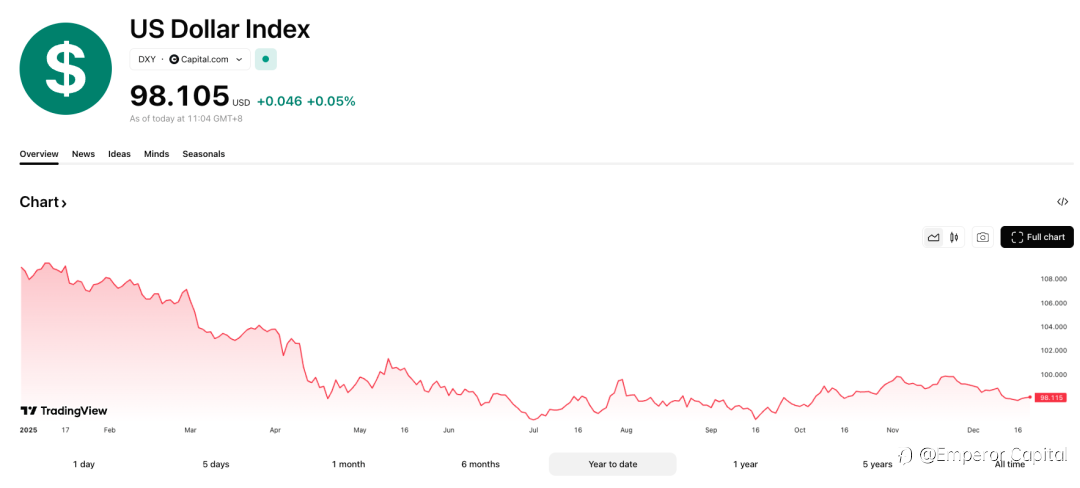Open the DXY Capital.com source dropdown
Screen dimensions: 1080x488
coord(190,59)
